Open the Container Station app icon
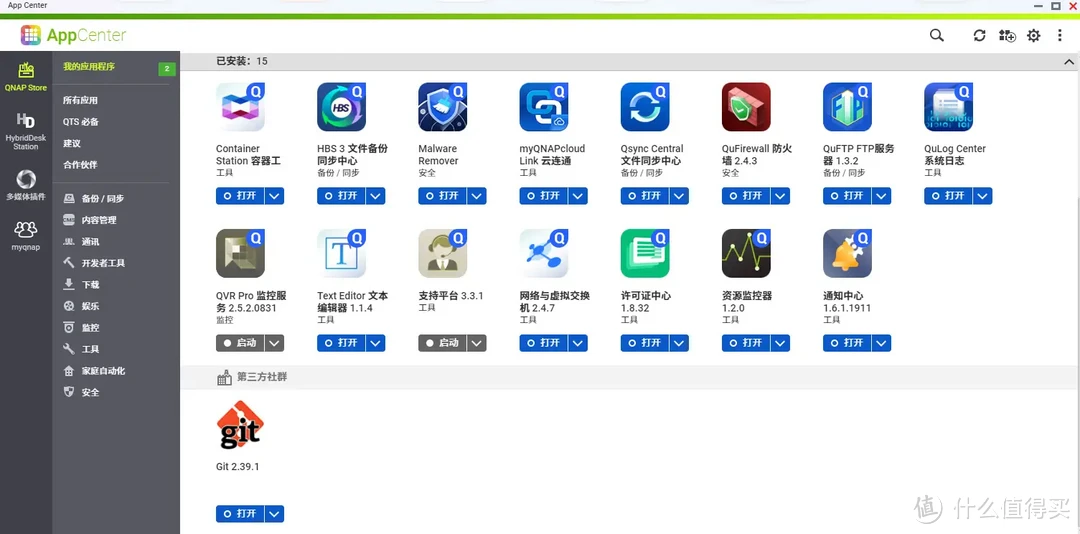 tap(240, 107)
